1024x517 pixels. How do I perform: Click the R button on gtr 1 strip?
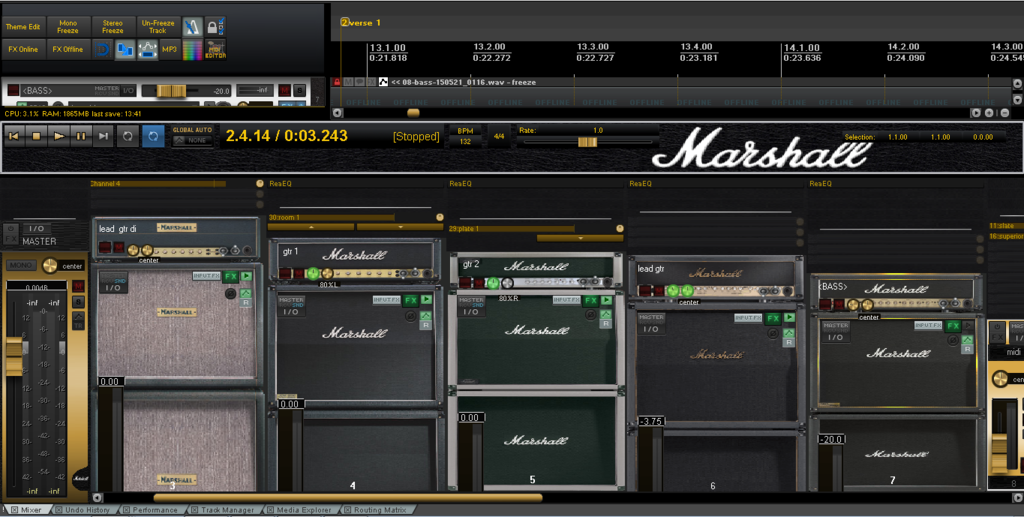click(426, 324)
